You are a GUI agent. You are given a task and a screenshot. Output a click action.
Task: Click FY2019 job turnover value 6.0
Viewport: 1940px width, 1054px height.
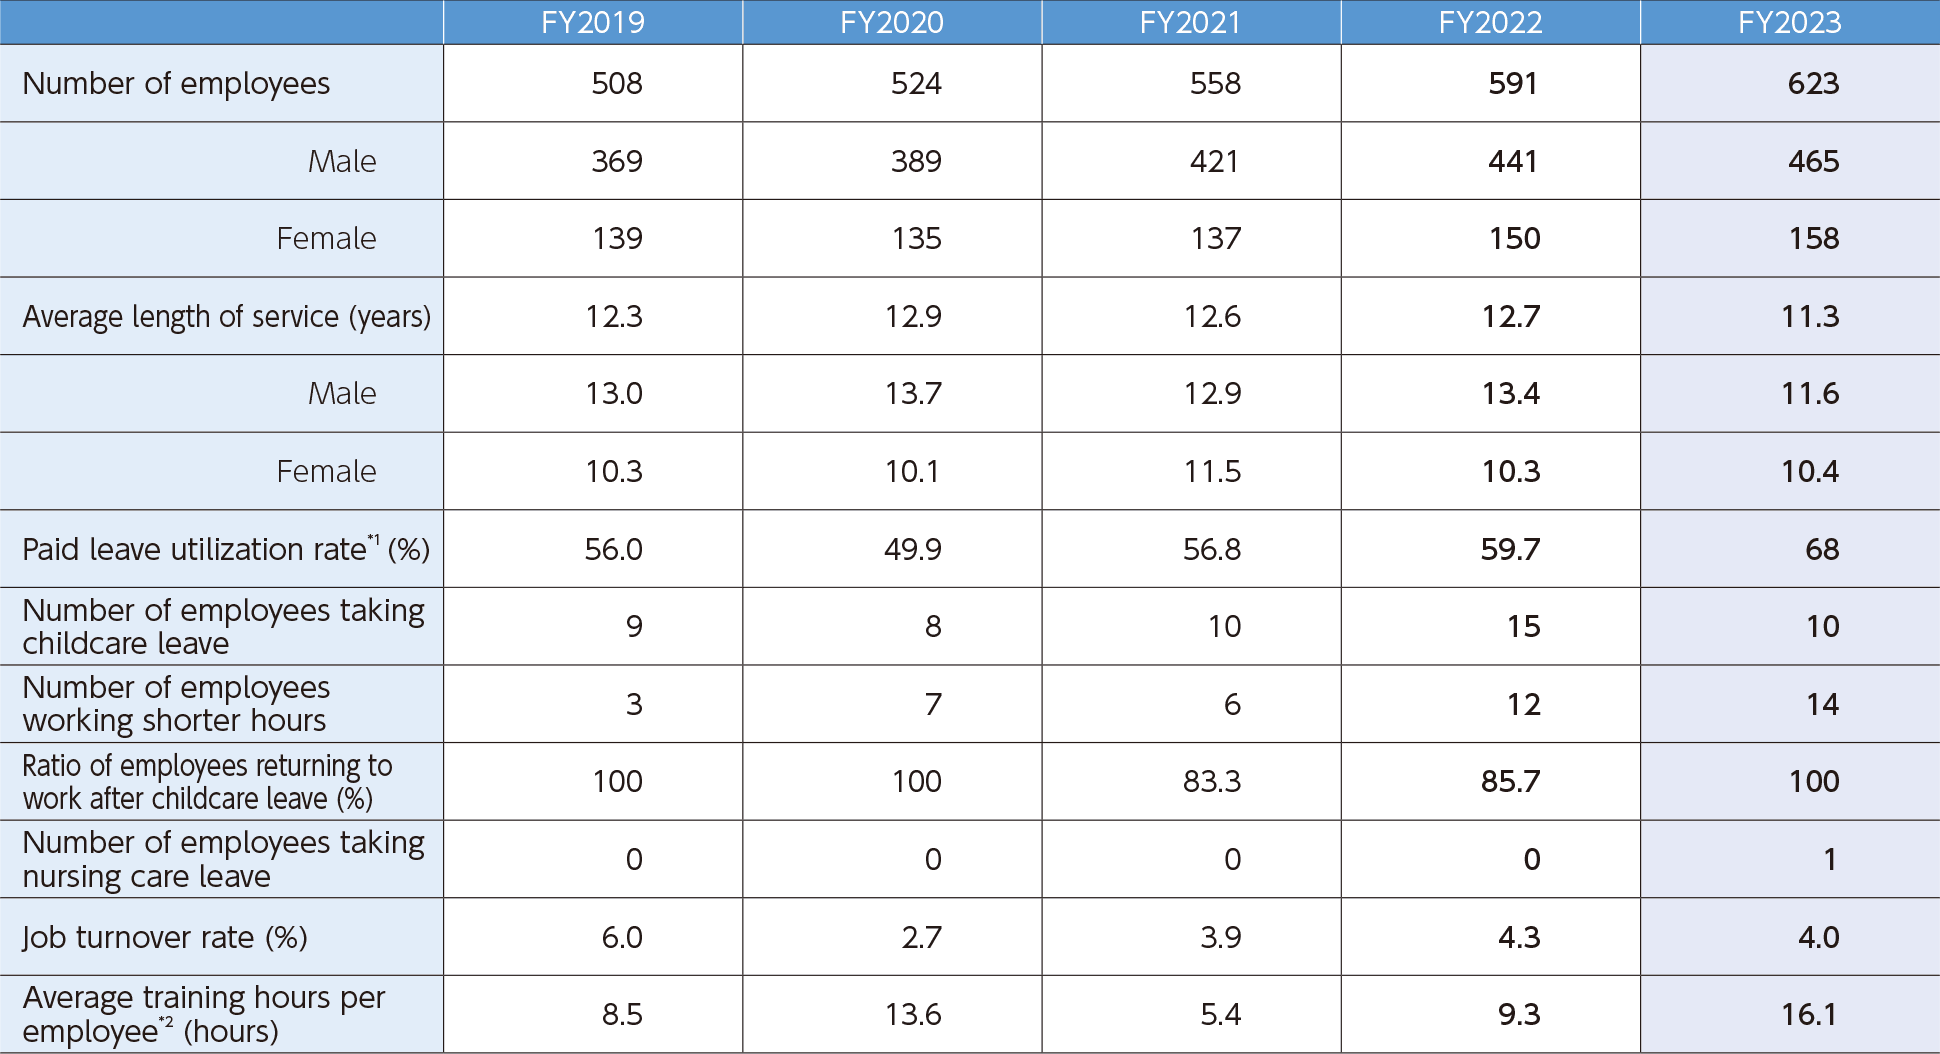click(622, 937)
